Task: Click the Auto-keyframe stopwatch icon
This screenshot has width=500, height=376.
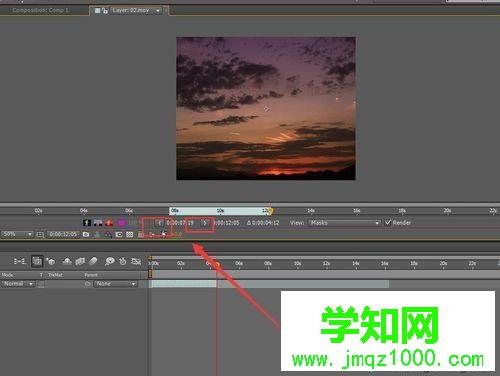Action: 123,261
